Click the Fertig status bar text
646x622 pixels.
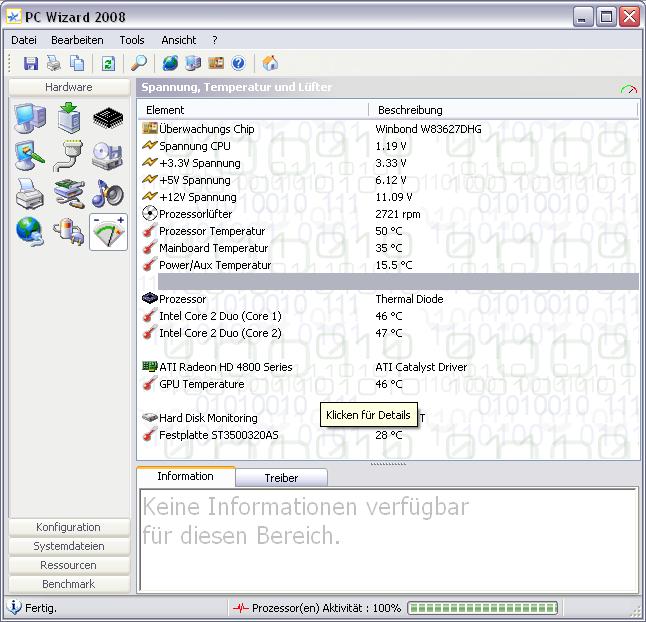click(x=41, y=608)
